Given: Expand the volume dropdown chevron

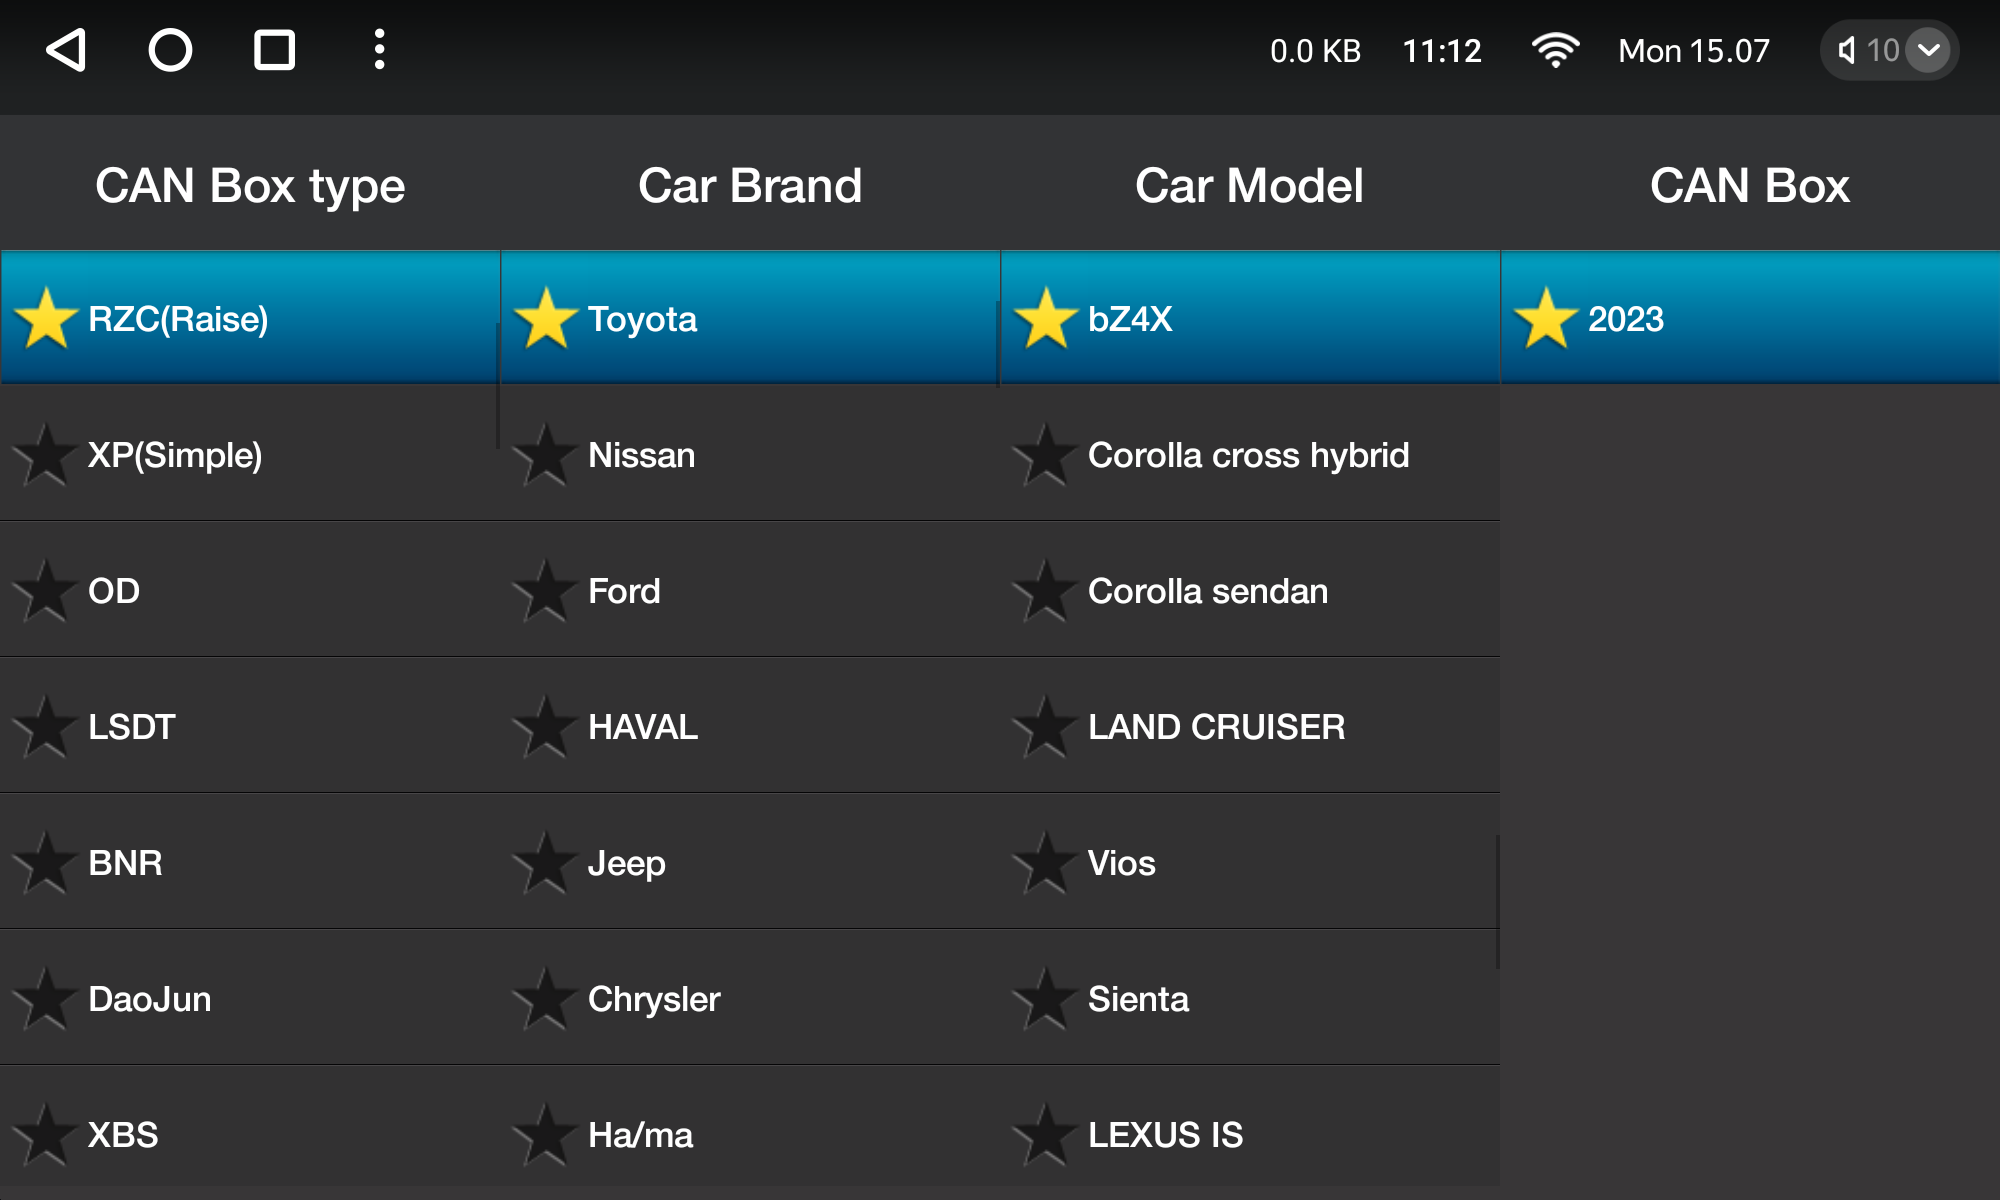Looking at the screenshot, I should [x=1928, y=50].
